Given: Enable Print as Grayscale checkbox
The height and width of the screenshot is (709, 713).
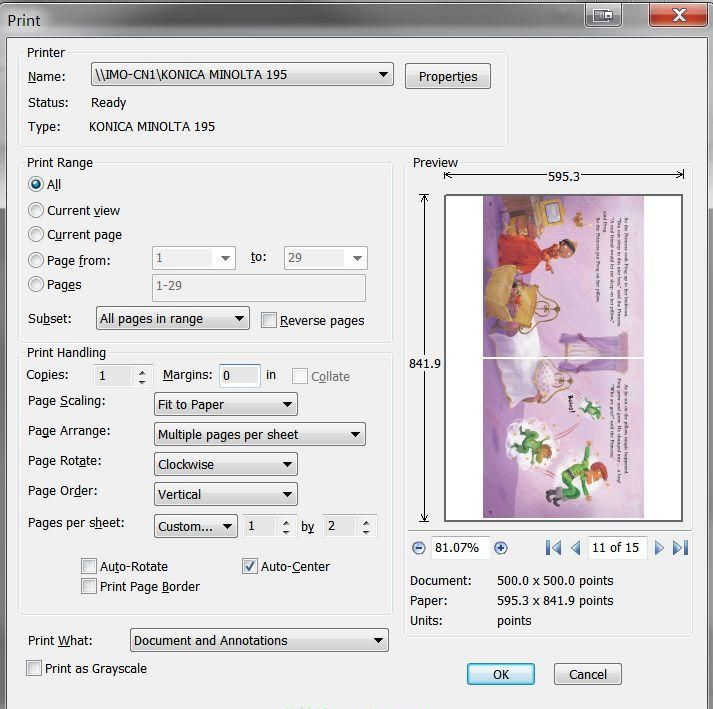Looking at the screenshot, I should [34, 669].
